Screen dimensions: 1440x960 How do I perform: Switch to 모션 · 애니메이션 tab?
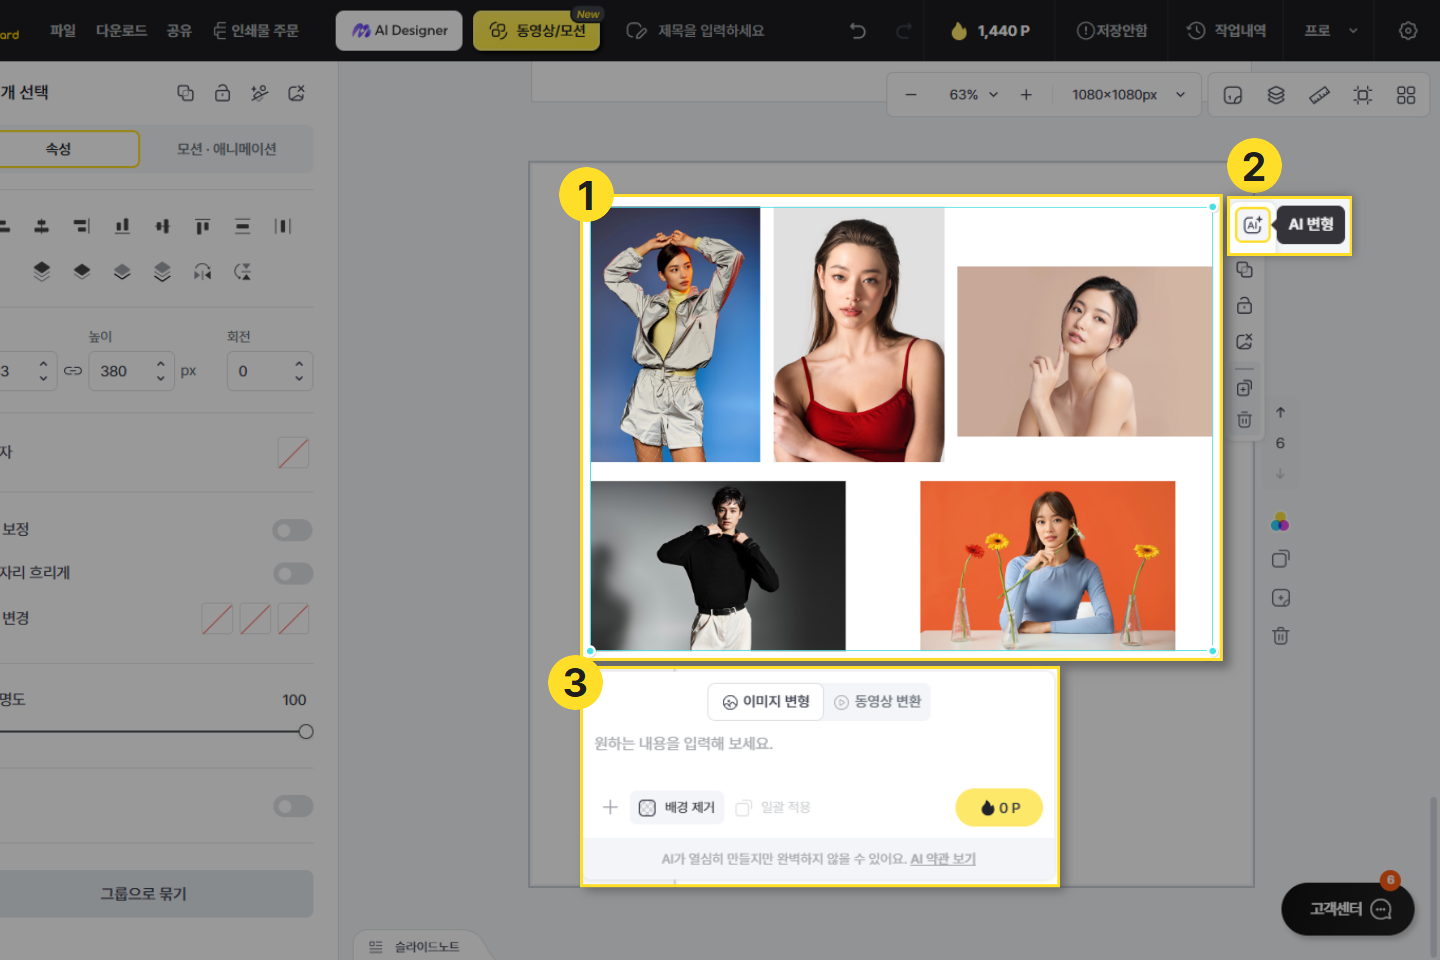coord(227,149)
